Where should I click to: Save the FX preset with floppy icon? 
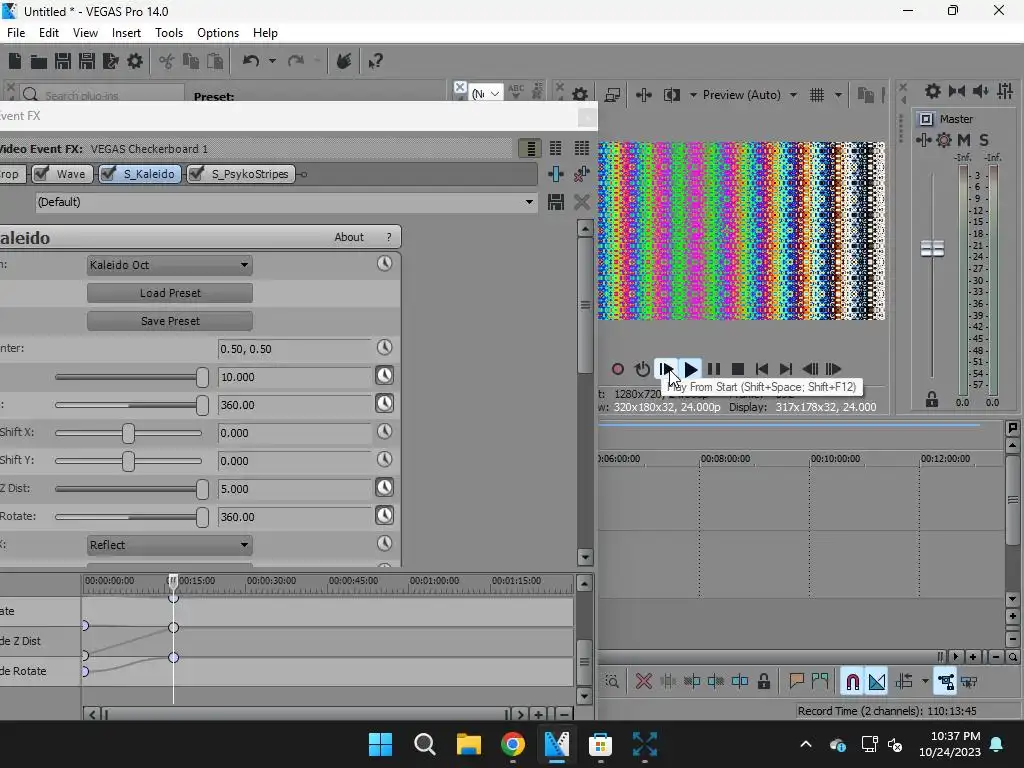pyautogui.click(x=556, y=202)
